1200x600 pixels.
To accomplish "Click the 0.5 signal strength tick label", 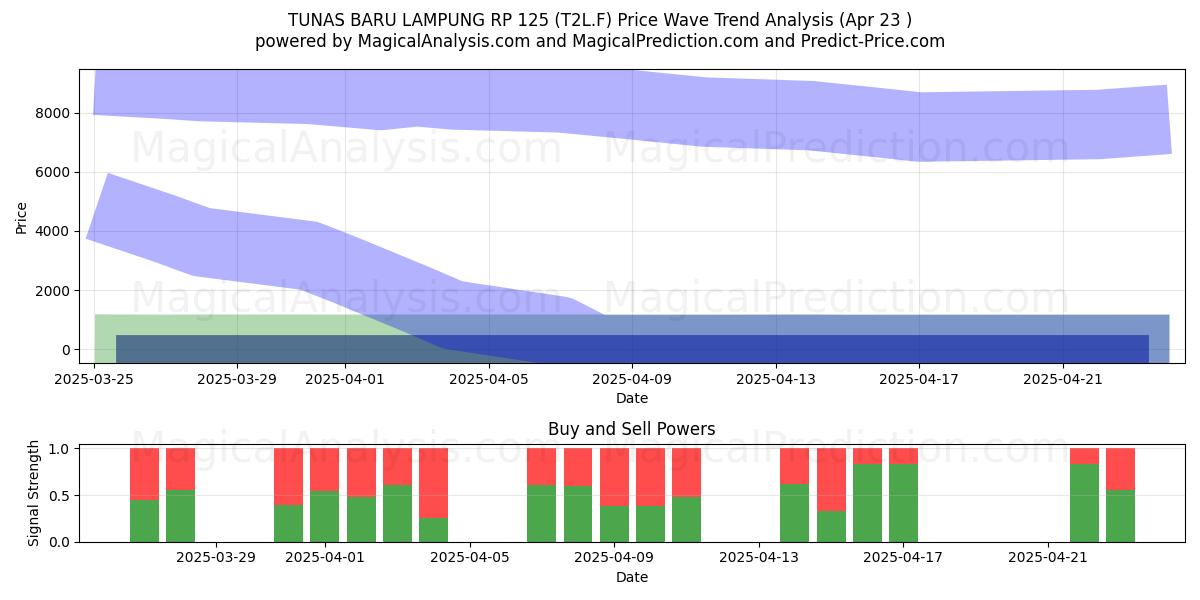I will (x=59, y=495).
